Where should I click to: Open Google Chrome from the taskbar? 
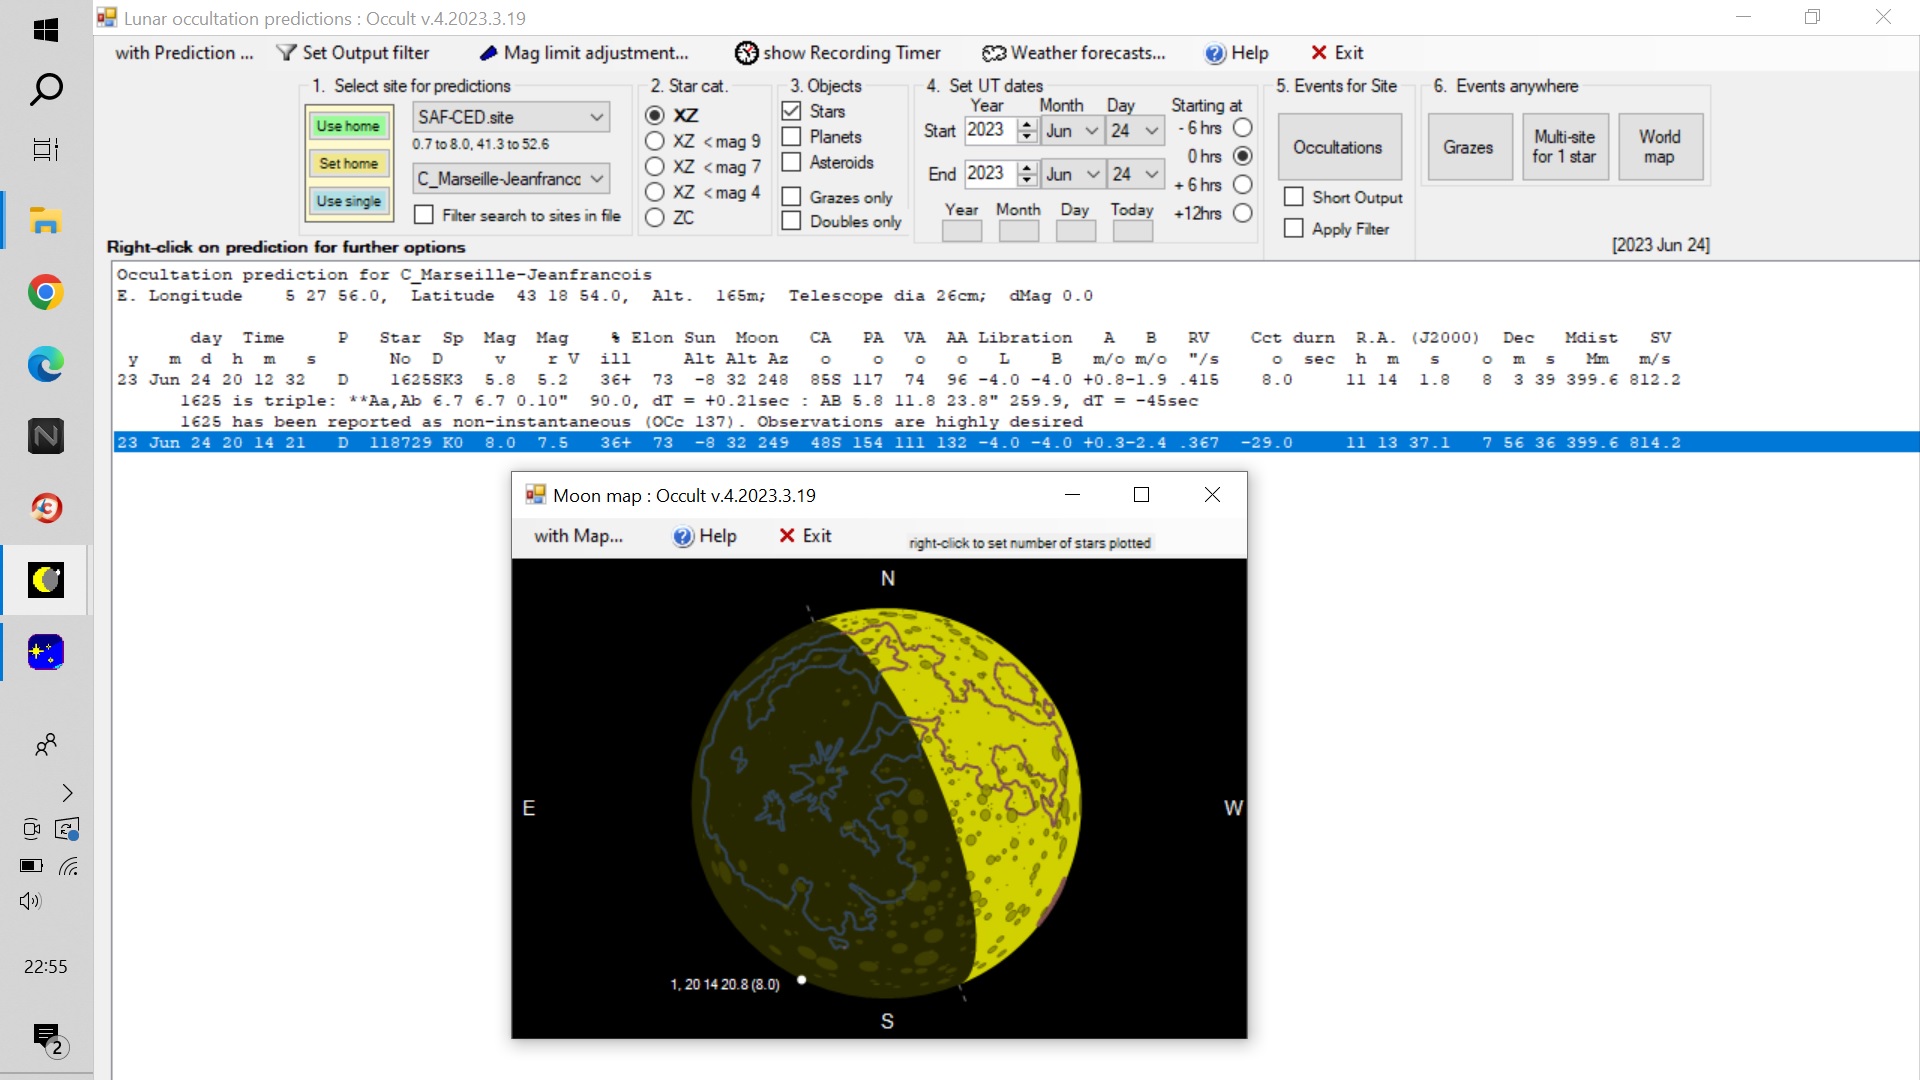pyautogui.click(x=45, y=293)
